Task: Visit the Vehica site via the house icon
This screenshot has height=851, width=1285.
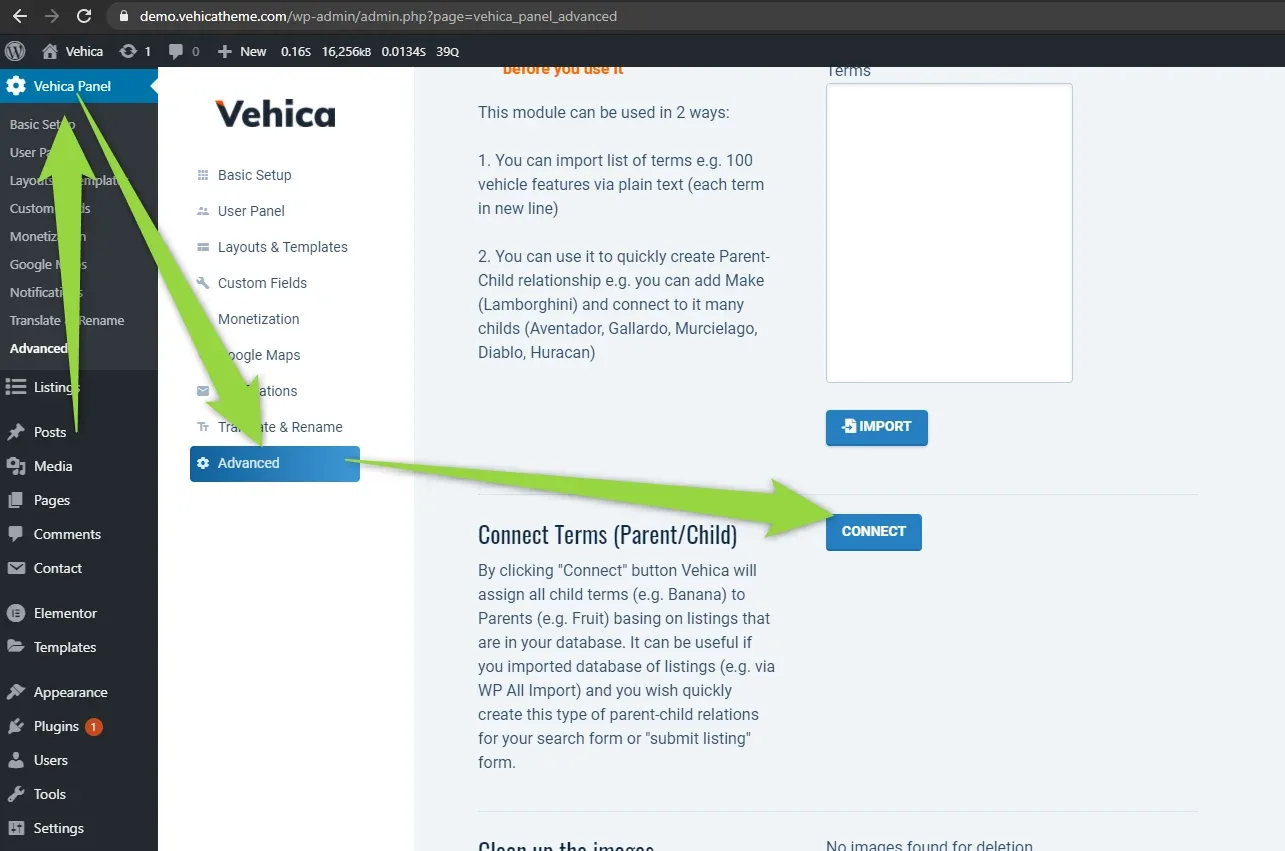Action: (49, 51)
